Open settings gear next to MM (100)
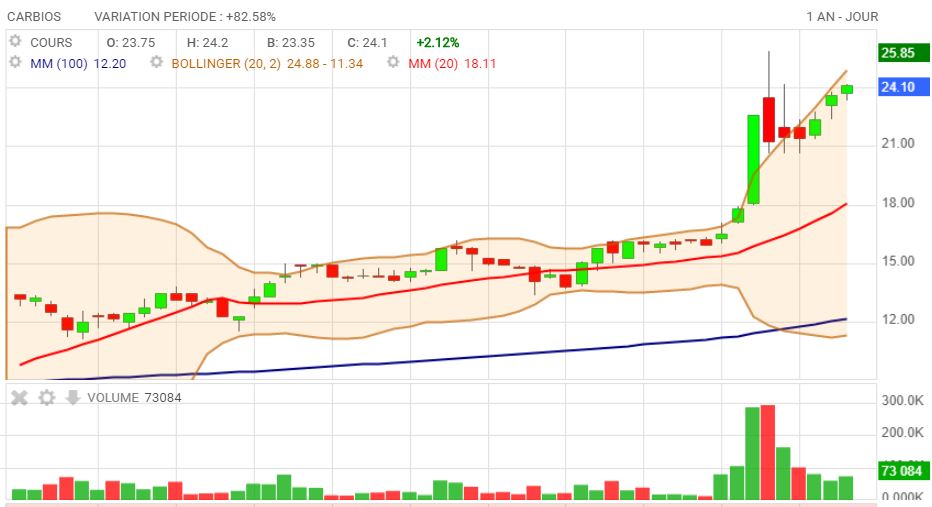This screenshot has height=507, width=932. (x=15, y=62)
